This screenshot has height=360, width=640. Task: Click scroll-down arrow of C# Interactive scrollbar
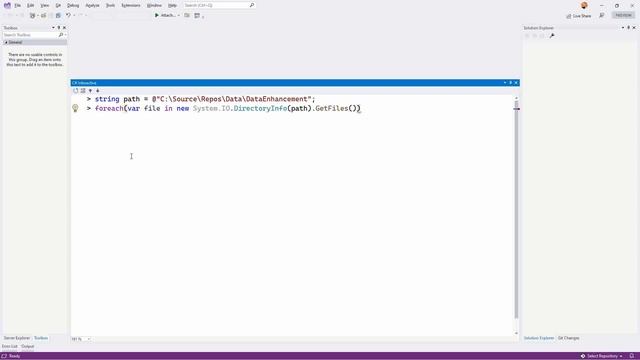click(516, 333)
